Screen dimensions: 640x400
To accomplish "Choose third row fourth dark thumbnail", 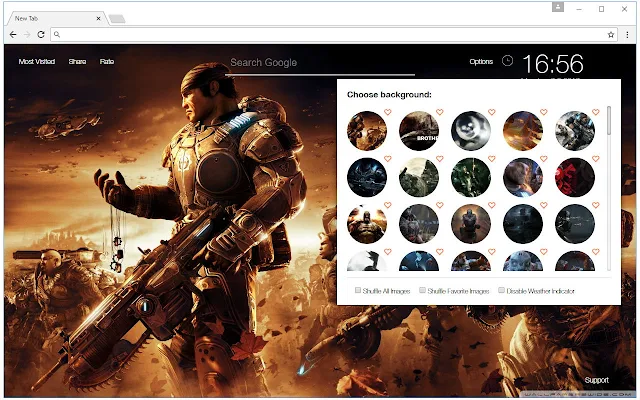I will coord(523,224).
